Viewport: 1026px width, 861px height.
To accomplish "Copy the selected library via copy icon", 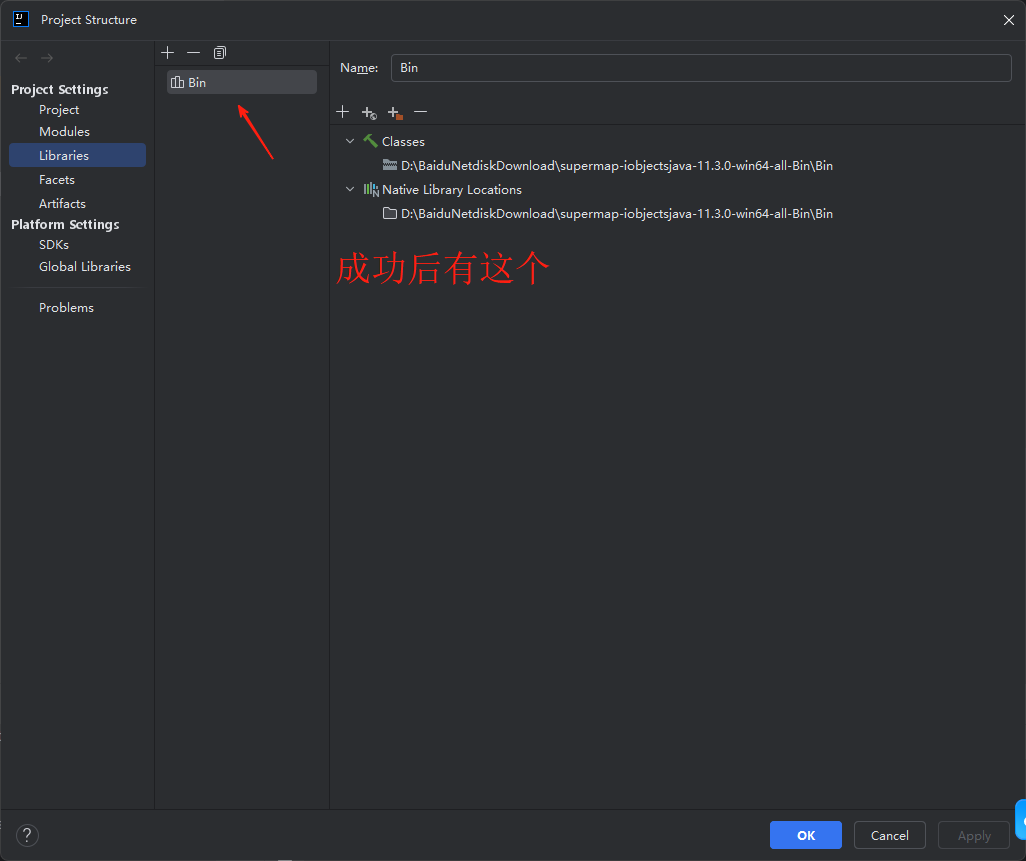I will pyautogui.click(x=219, y=52).
